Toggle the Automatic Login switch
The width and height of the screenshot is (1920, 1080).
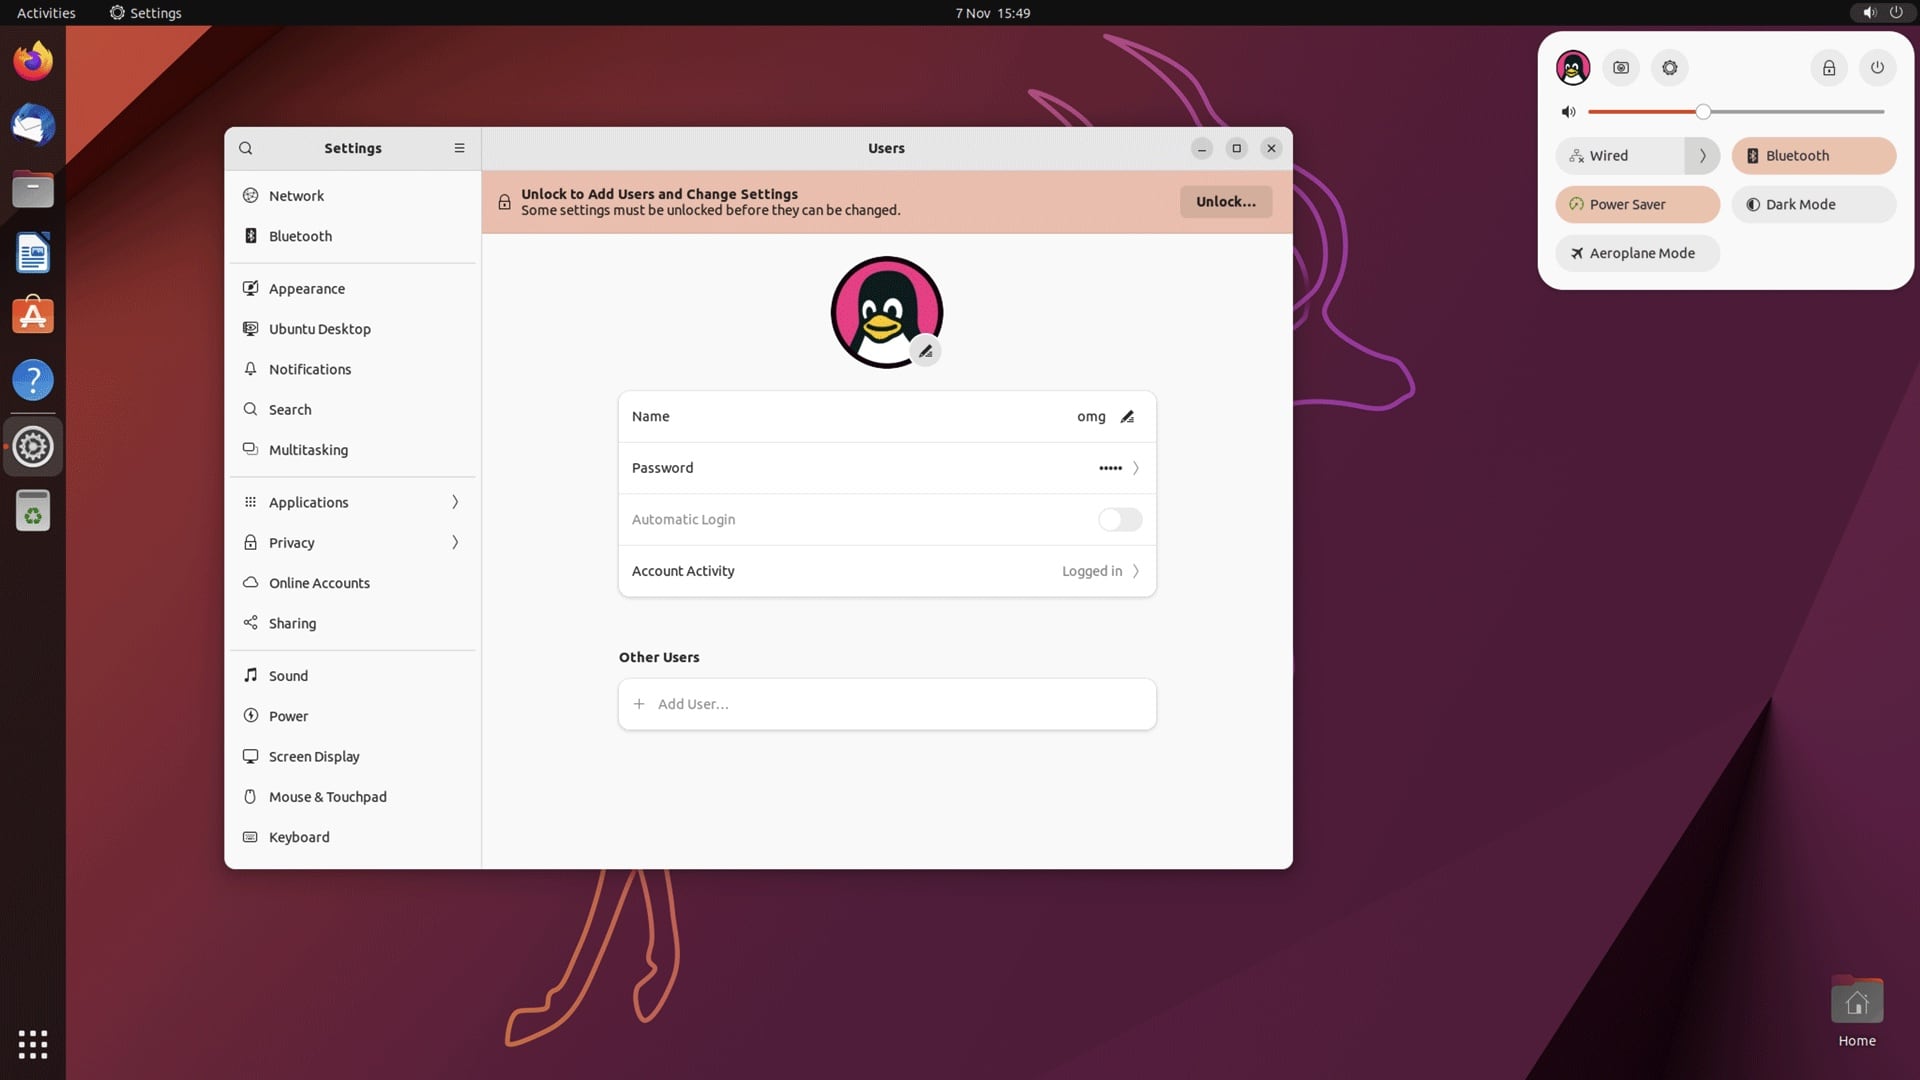point(1120,520)
